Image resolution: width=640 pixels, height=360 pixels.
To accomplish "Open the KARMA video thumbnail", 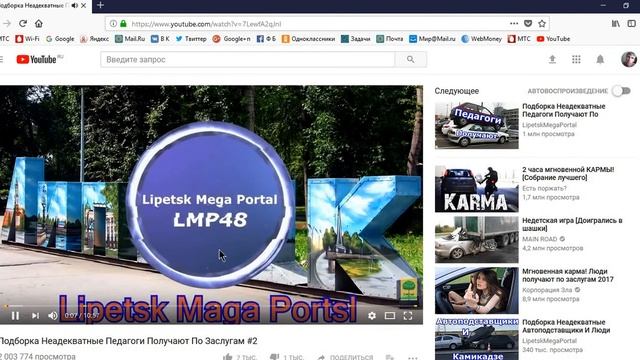I will coord(477,189).
